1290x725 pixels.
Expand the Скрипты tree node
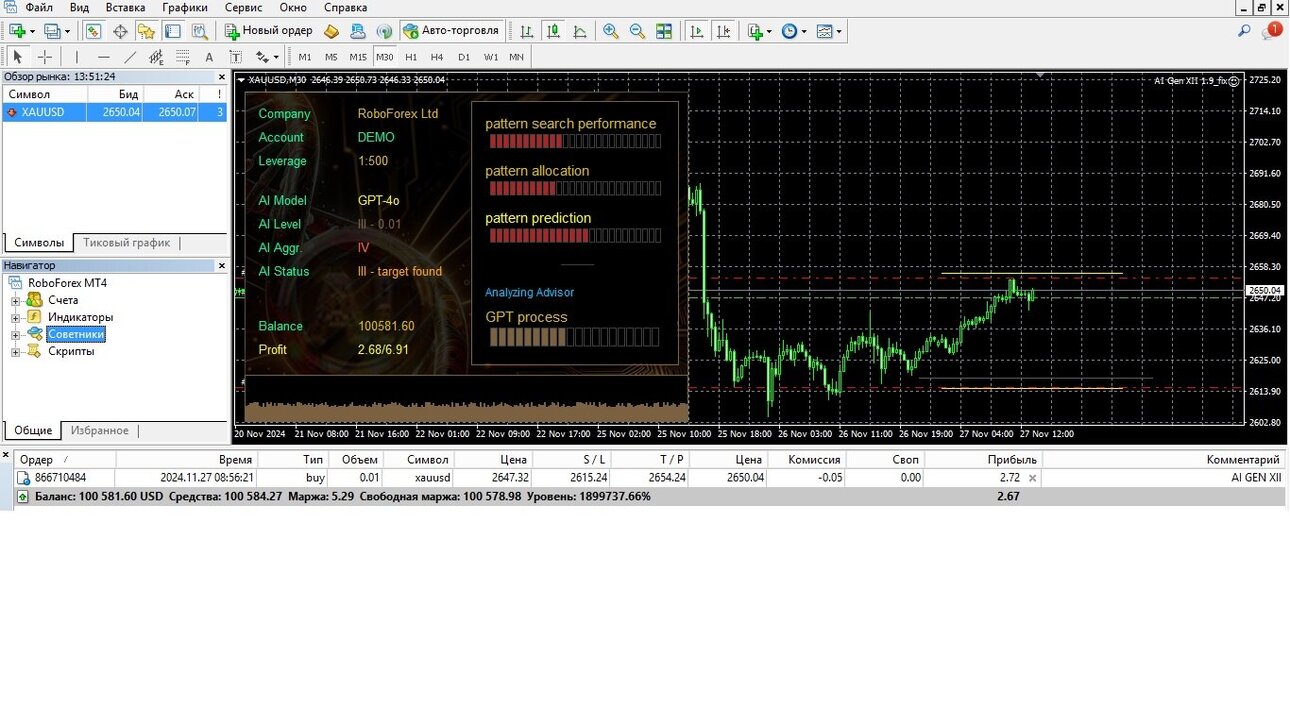[16, 351]
